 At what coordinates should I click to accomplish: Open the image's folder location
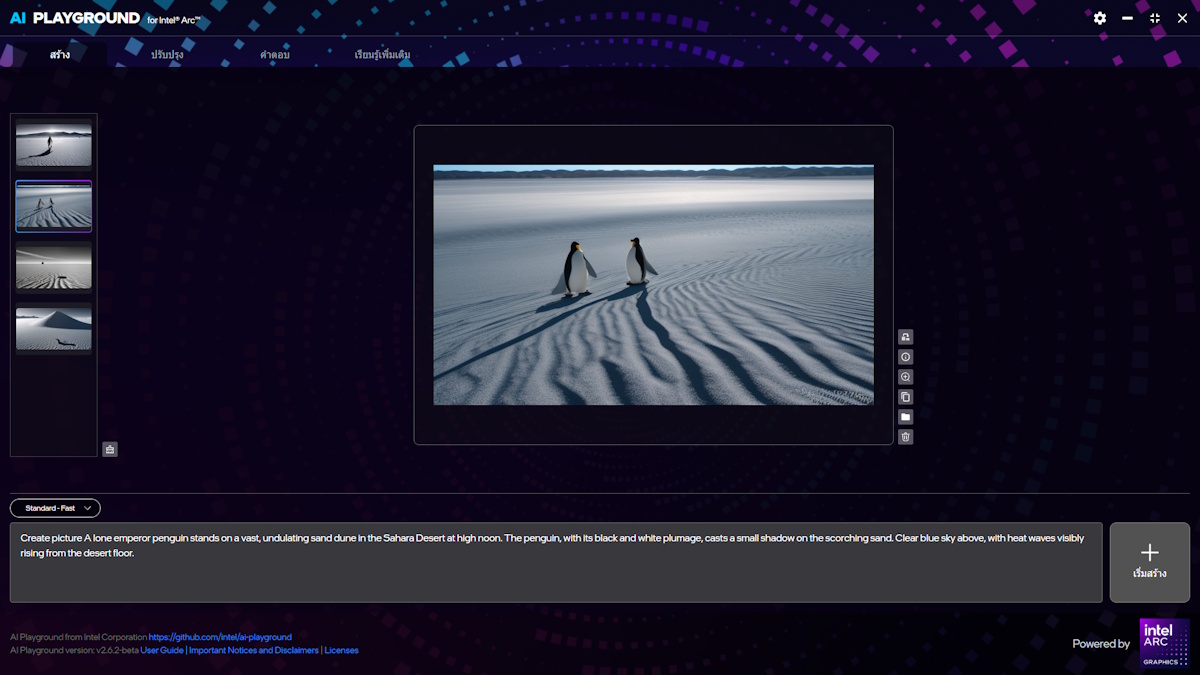[905, 417]
